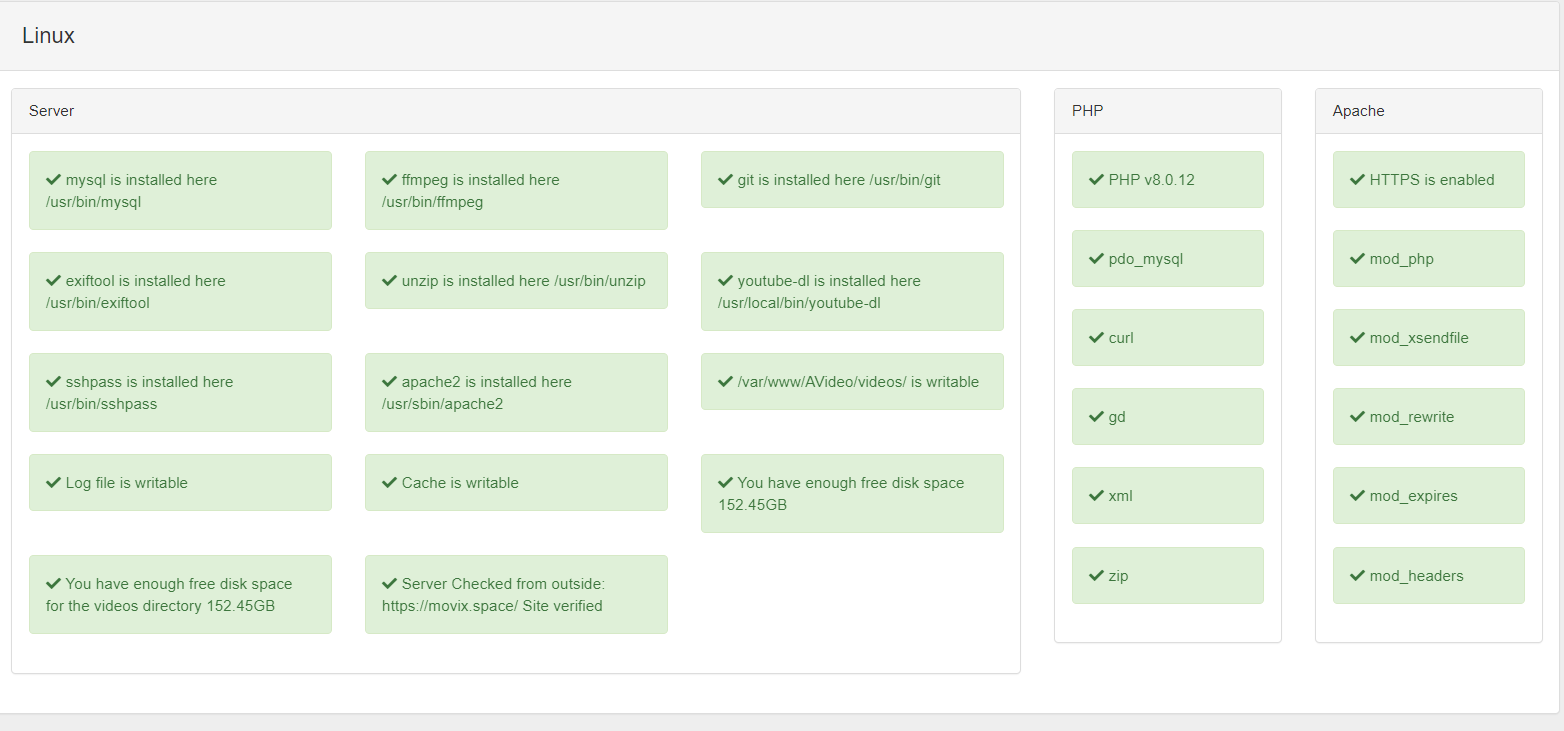Click the check icon next to pdo_mysql

(1097, 259)
